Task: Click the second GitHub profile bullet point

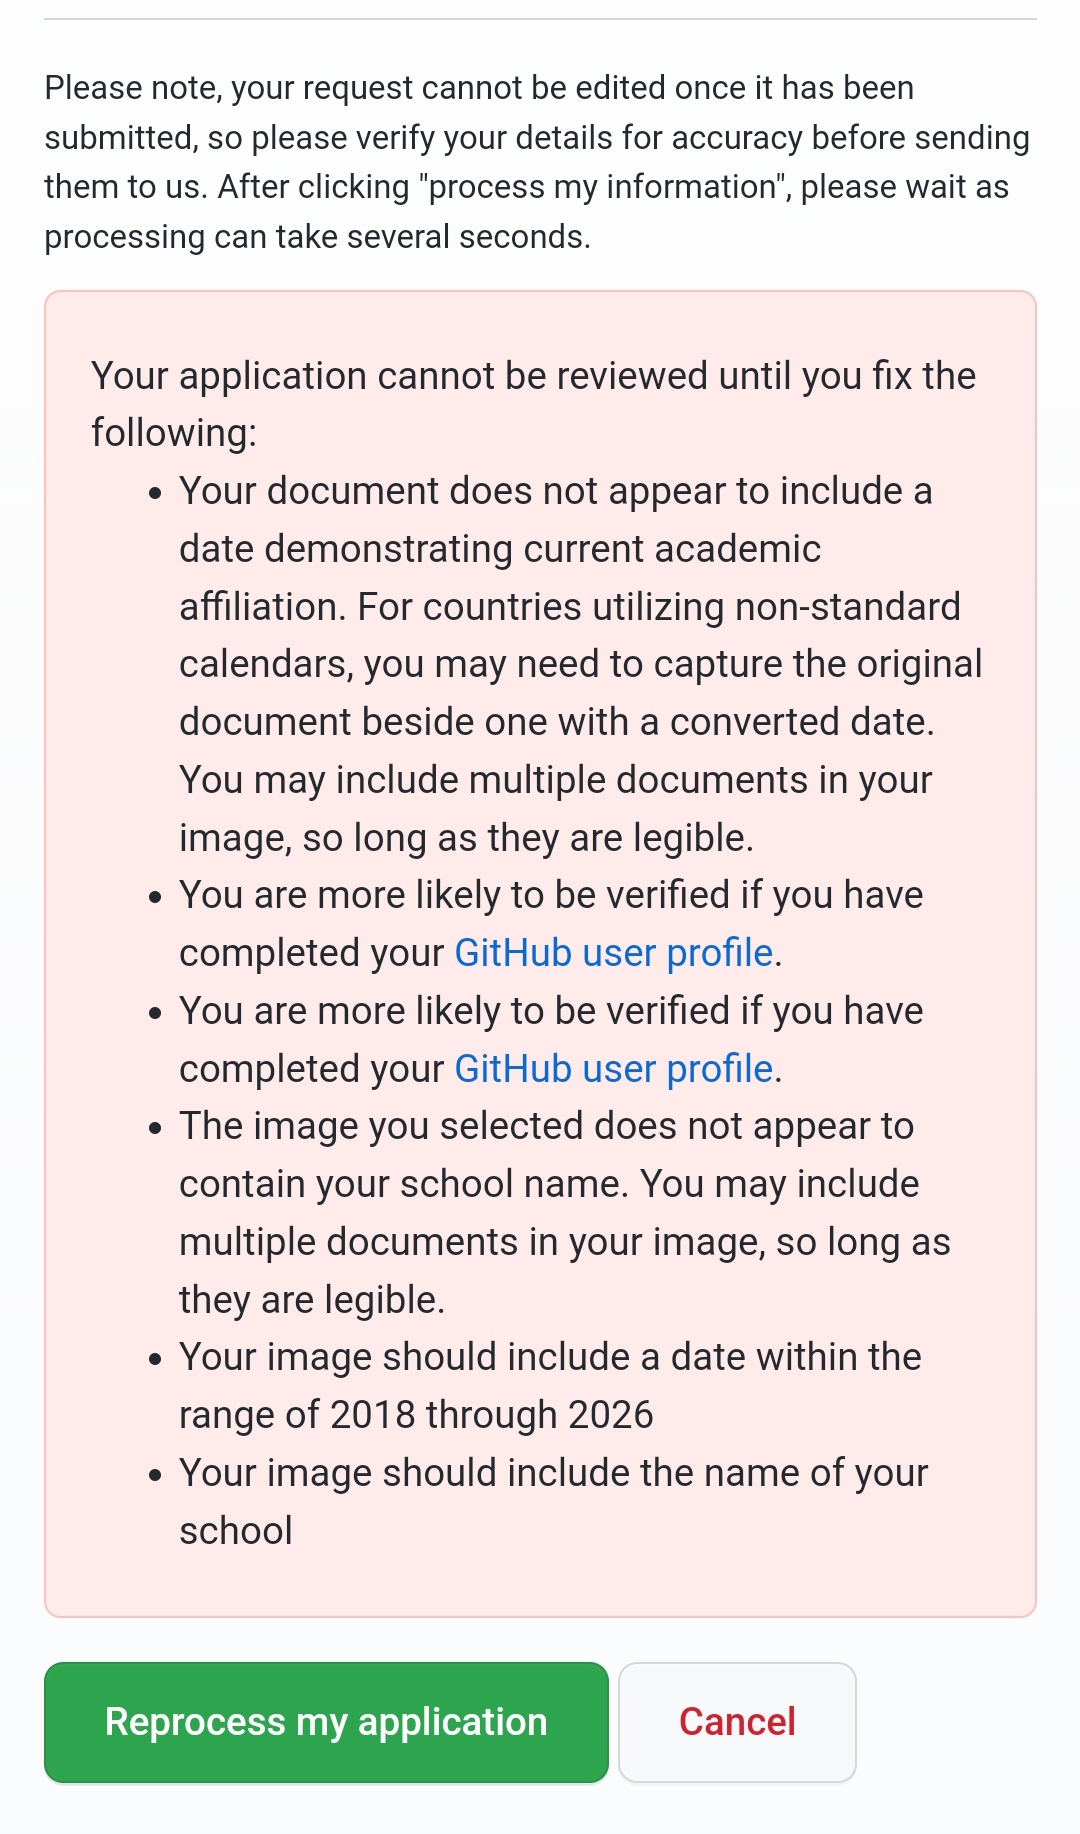Action: [551, 1038]
